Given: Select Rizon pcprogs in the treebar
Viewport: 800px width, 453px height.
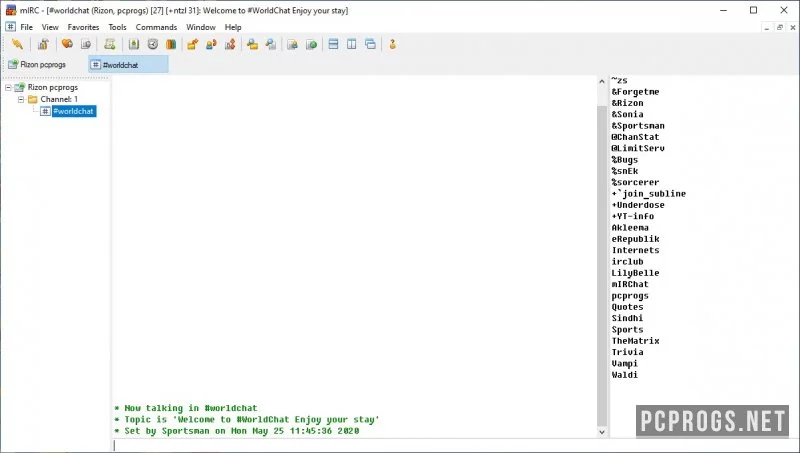Looking at the screenshot, I should tap(53, 88).
